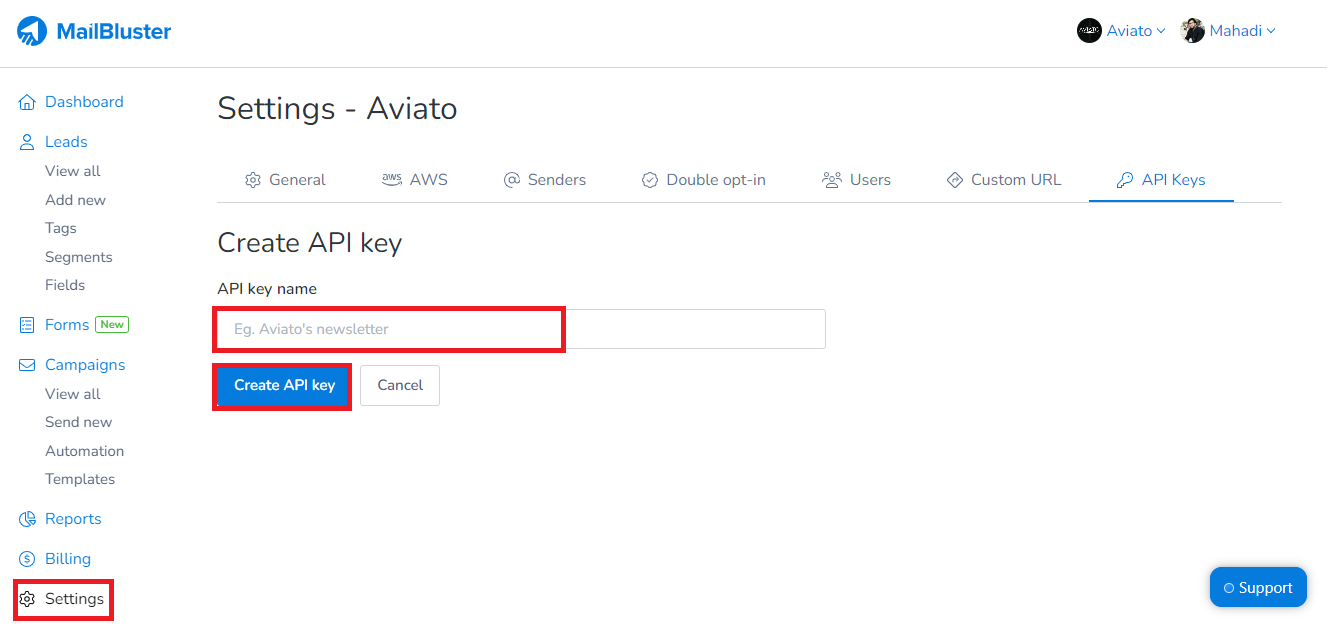The image size is (1329, 627).
Task: Select the Custom URL tab
Action: point(1004,180)
